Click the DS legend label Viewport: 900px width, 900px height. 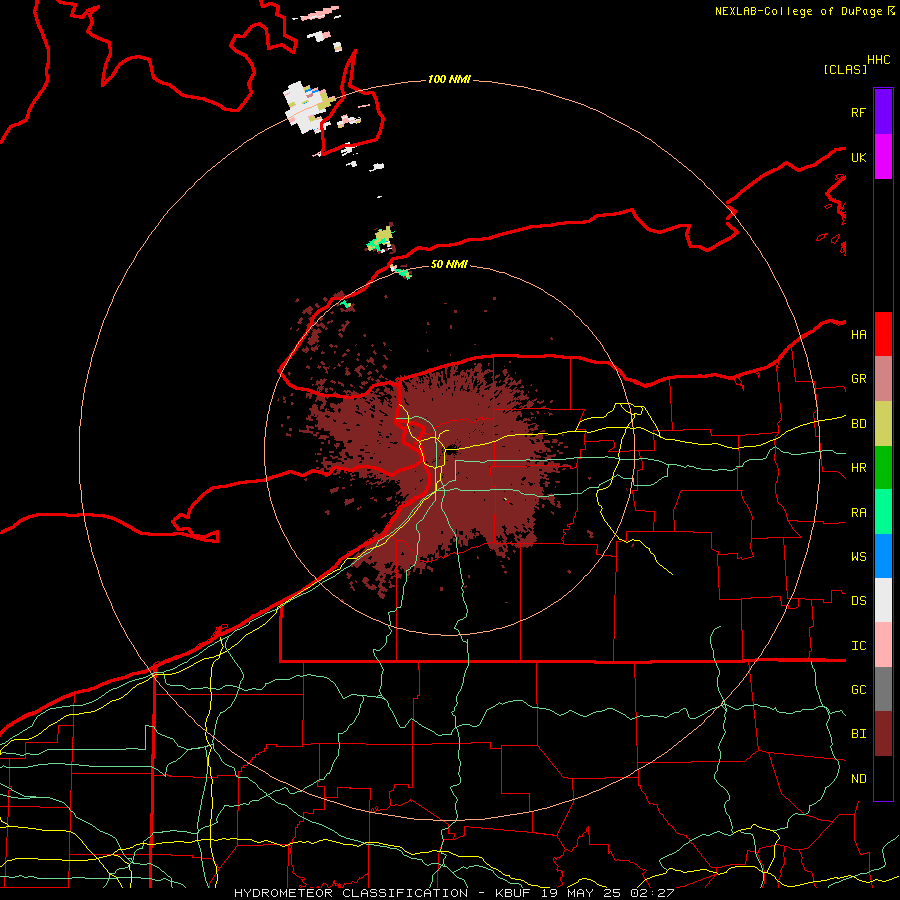click(858, 601)
